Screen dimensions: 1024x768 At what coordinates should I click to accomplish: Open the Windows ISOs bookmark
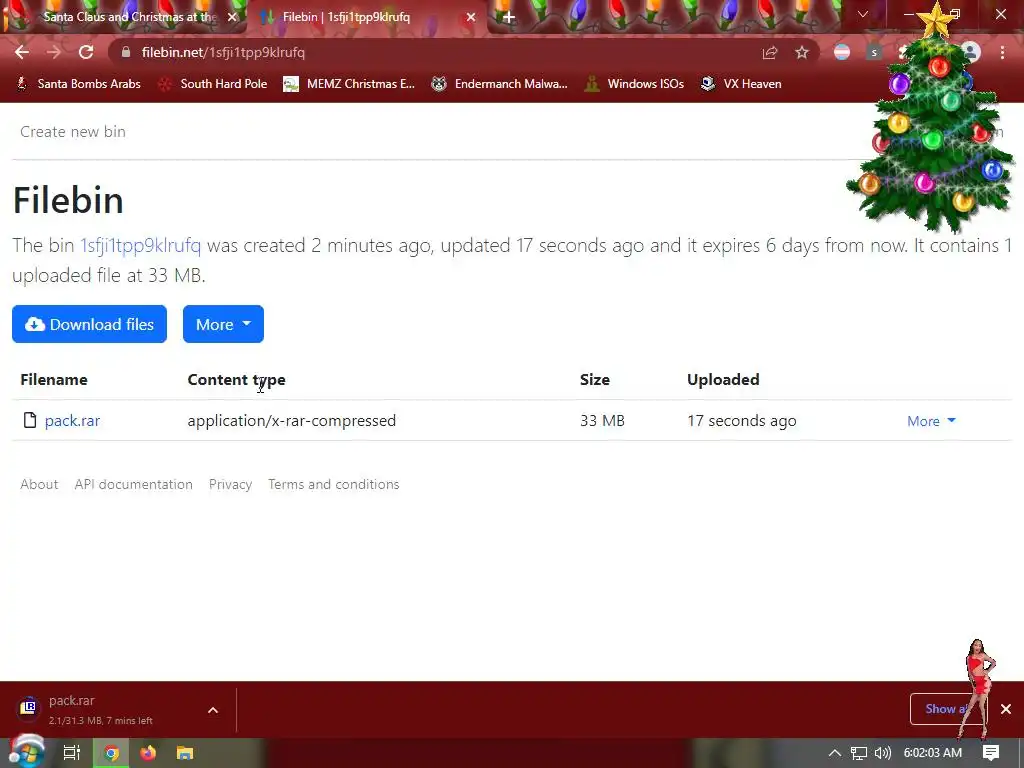[635, 84]
